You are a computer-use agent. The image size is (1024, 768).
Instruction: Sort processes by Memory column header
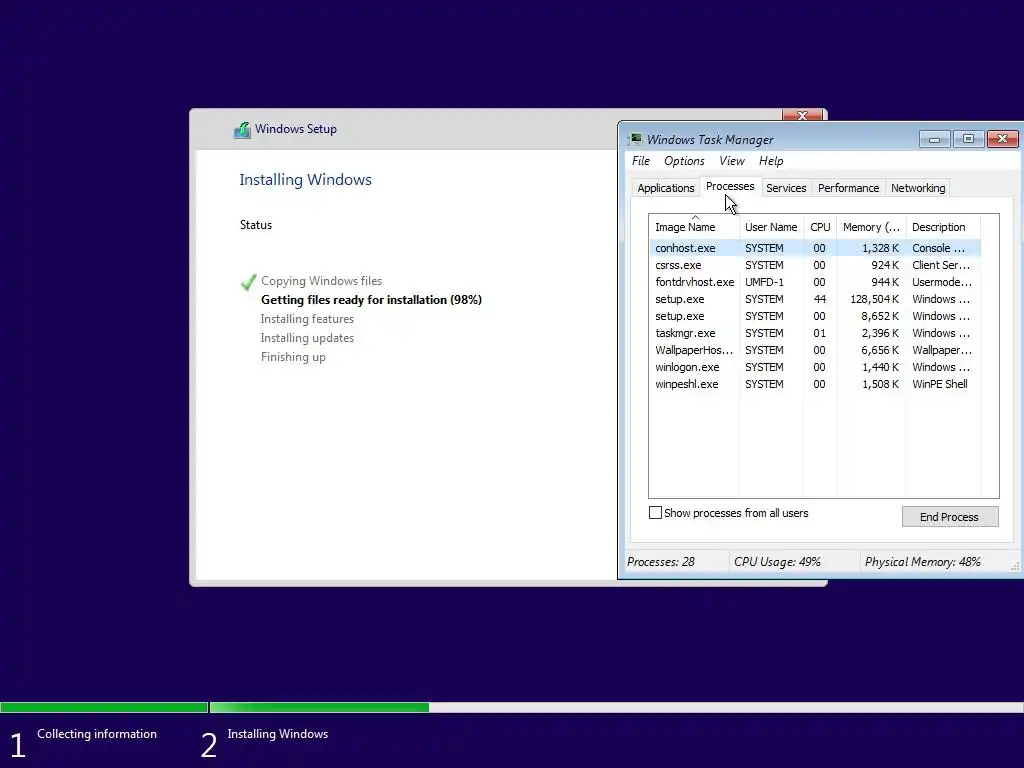(871, 227)
